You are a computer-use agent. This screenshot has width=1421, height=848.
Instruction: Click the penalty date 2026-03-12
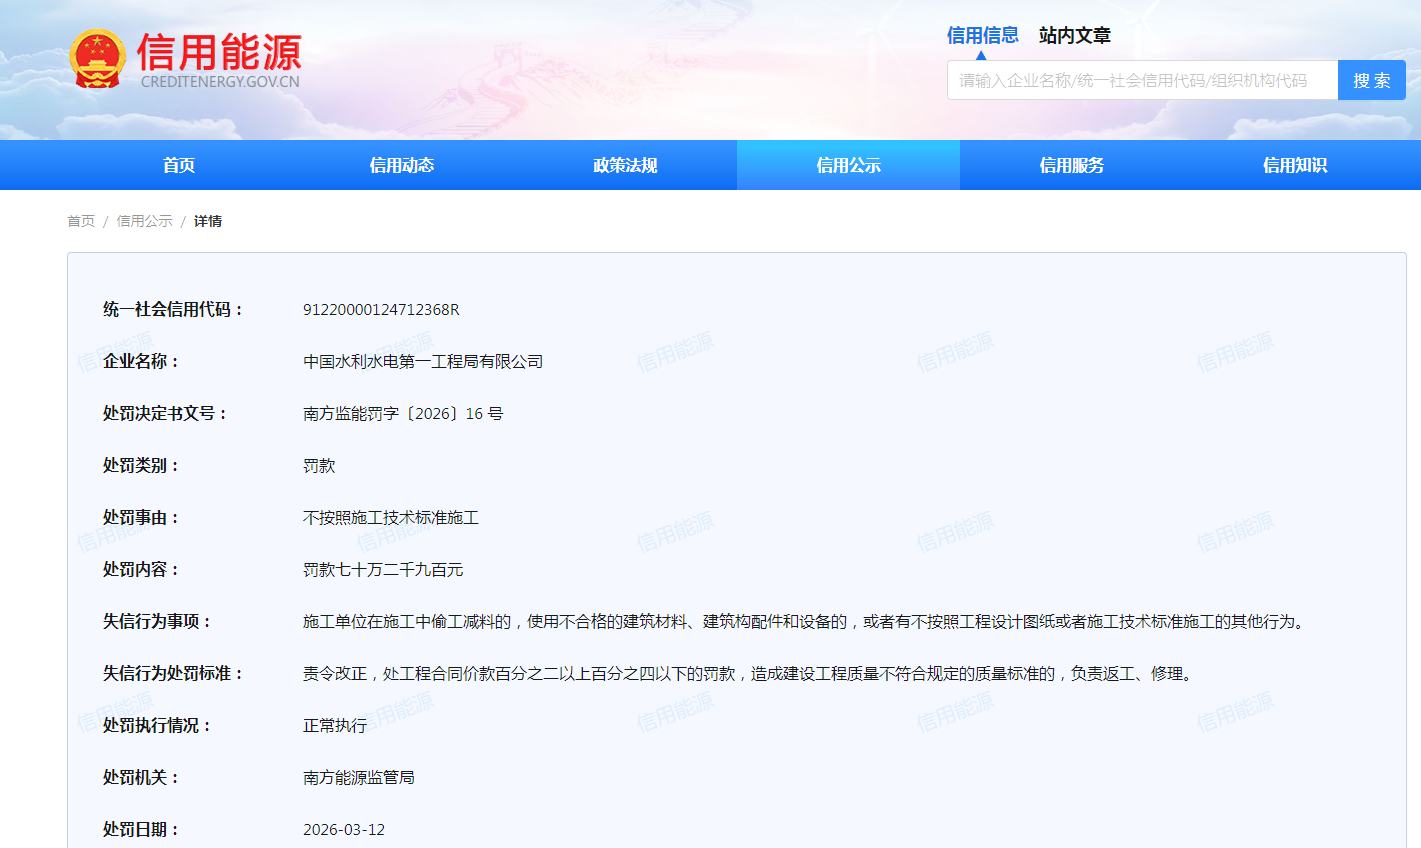click(344, 830)
